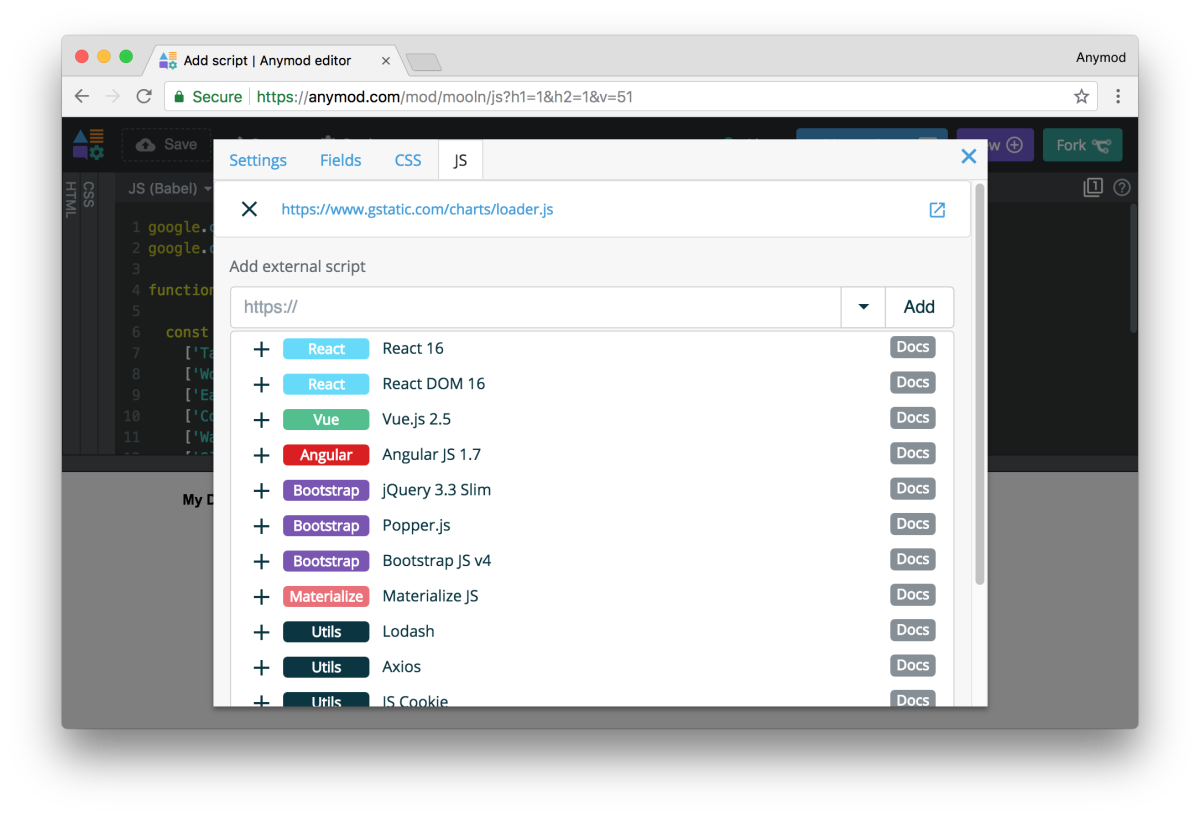
Task: Open Docs for React 16
Action: pos(913,347)
